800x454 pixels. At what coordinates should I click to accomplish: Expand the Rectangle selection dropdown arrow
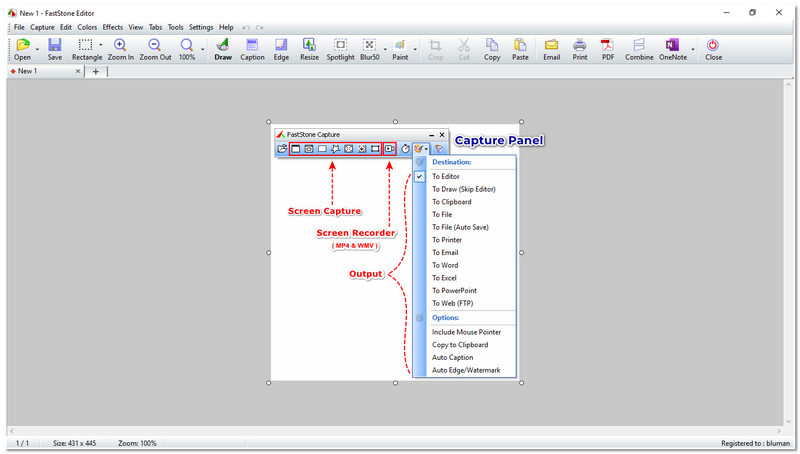point(101,47)
